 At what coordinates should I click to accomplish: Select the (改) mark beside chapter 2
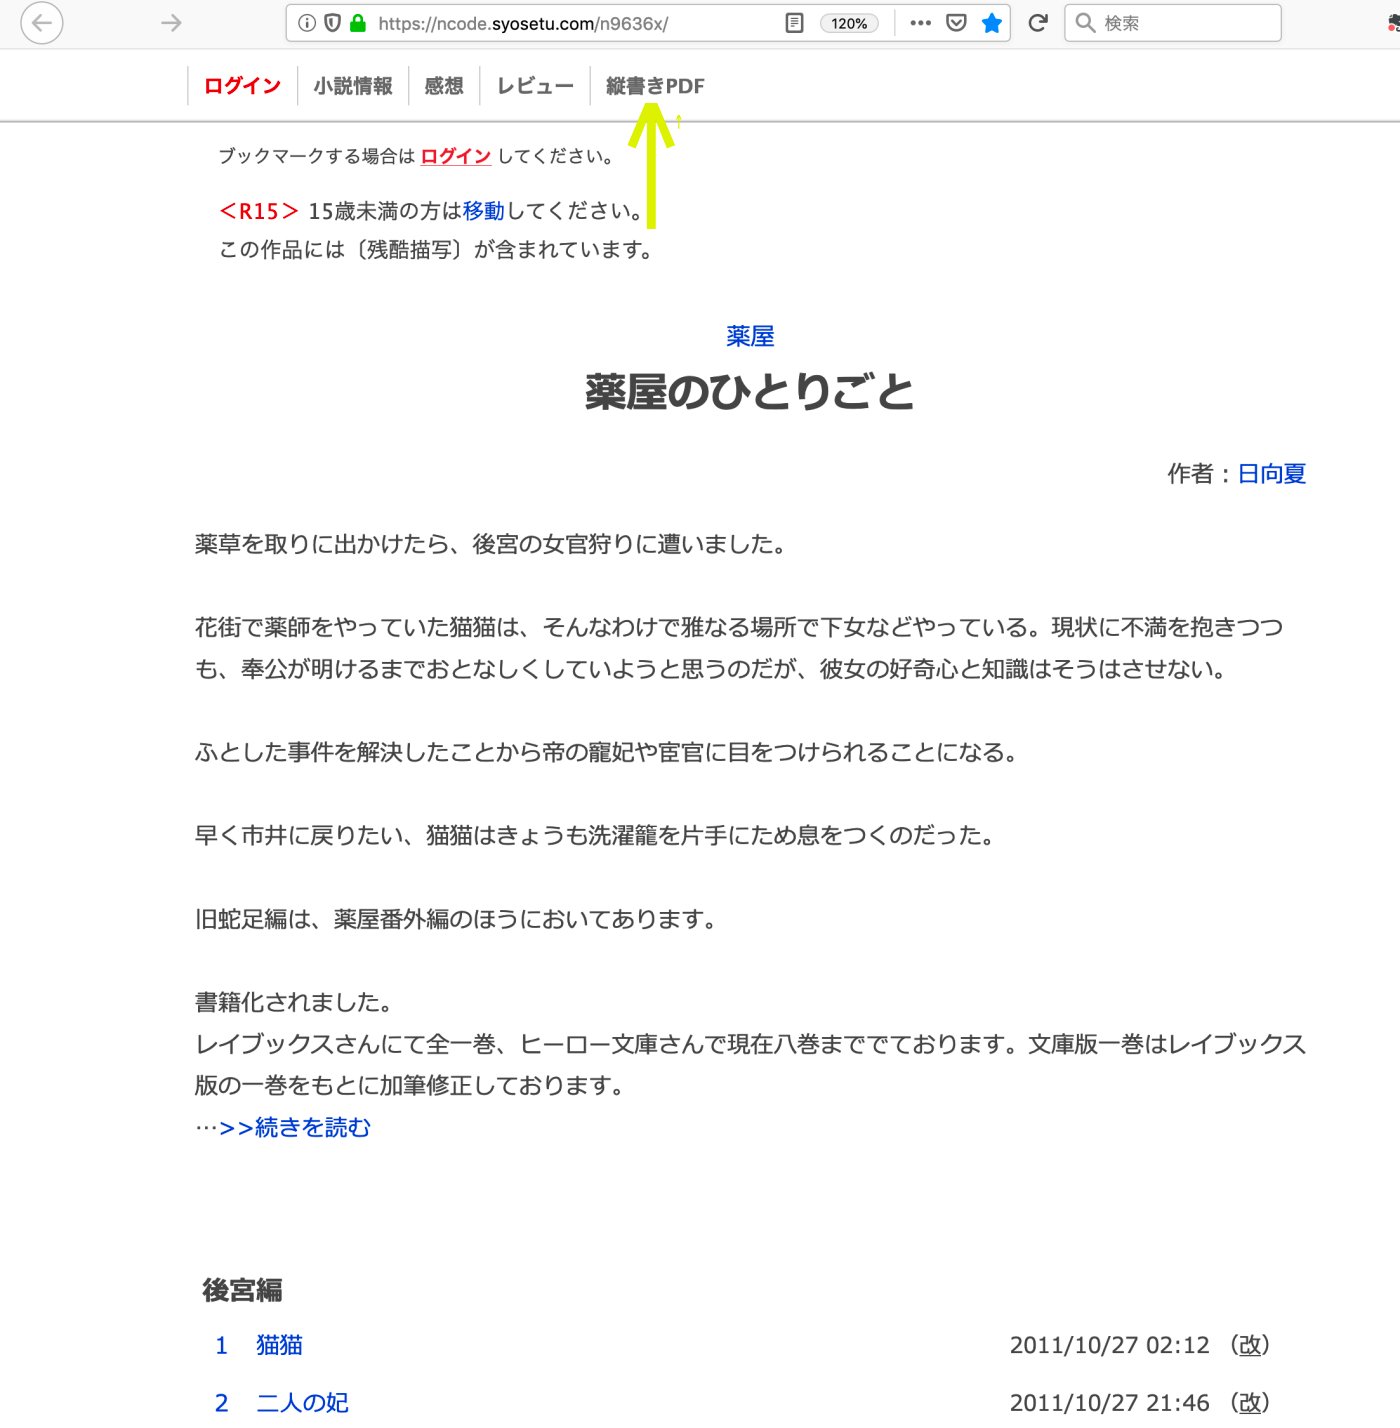pyautogui.click(x=1250, y=1403)
